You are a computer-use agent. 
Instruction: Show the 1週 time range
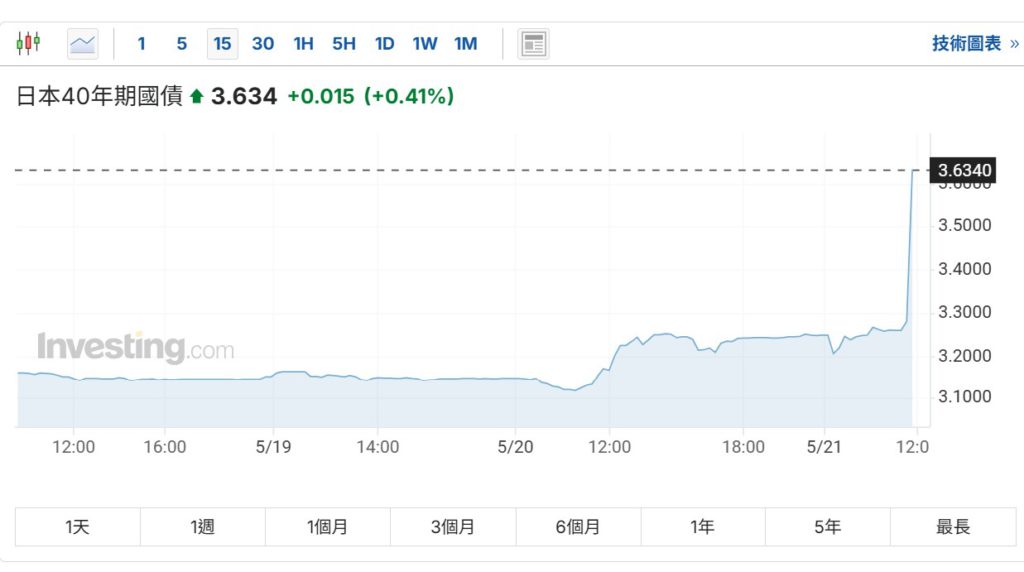202,527
